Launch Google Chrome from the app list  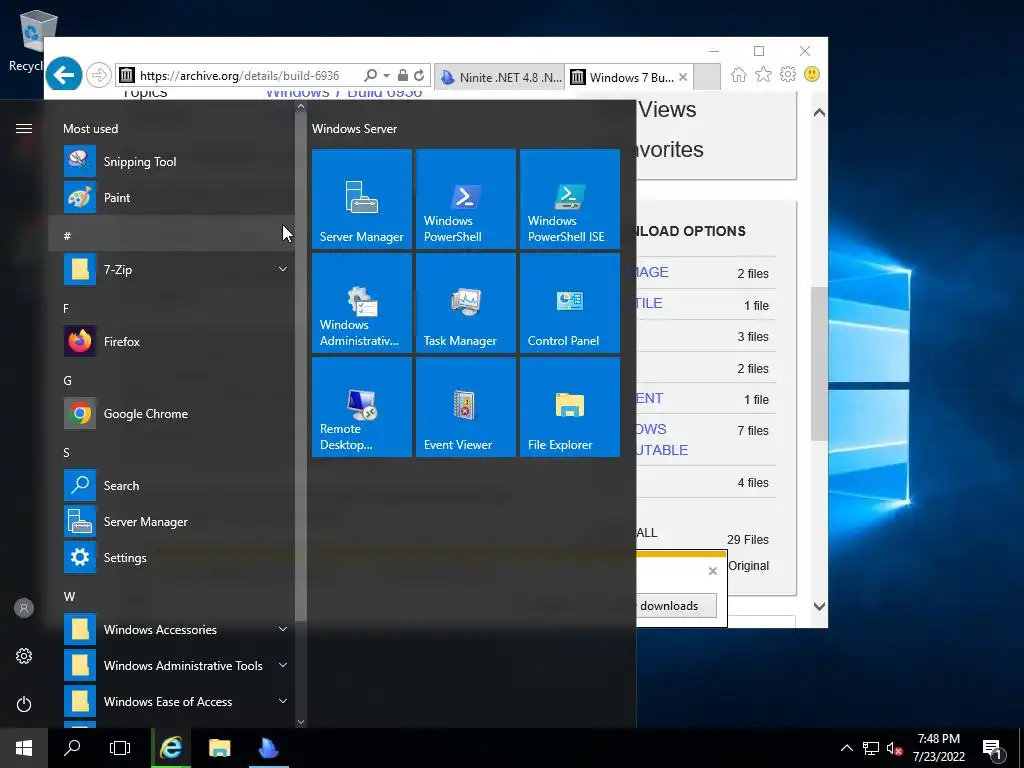[172, 413]
